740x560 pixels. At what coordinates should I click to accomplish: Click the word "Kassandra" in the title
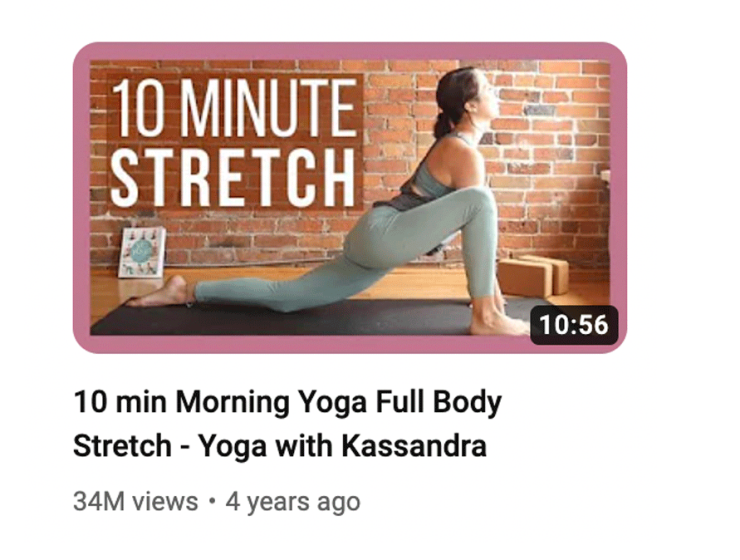pyautogui.click(x=413, y=446)
